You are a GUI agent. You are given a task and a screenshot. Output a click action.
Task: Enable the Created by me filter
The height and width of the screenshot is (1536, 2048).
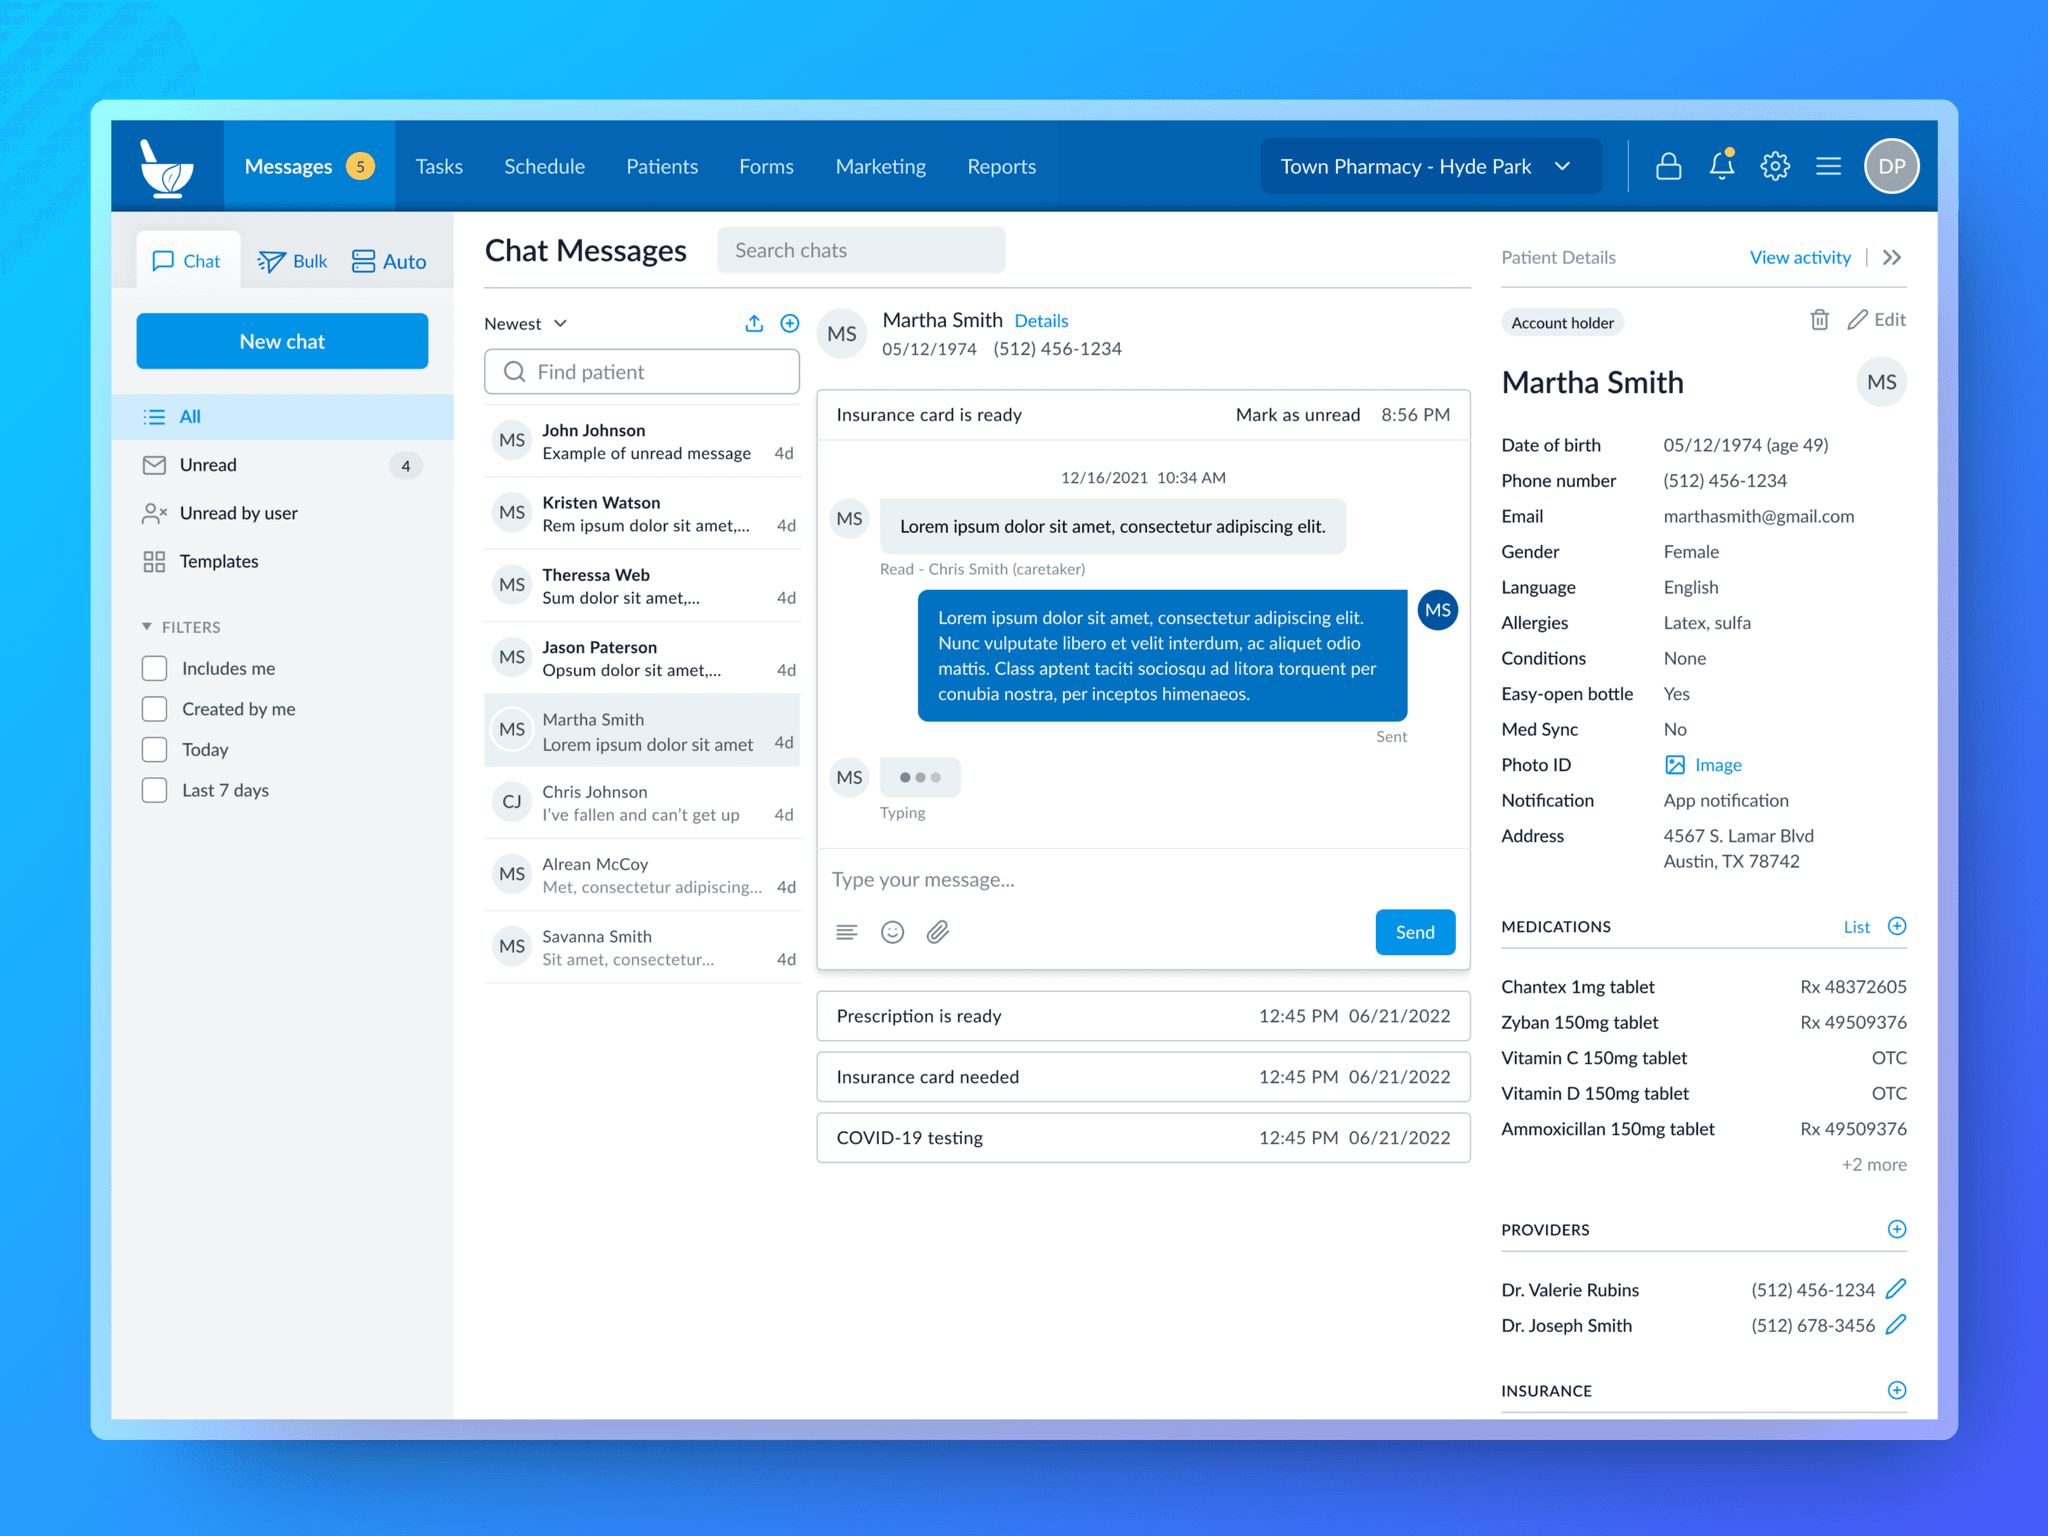pyautogui.click(x=155, y=709)
